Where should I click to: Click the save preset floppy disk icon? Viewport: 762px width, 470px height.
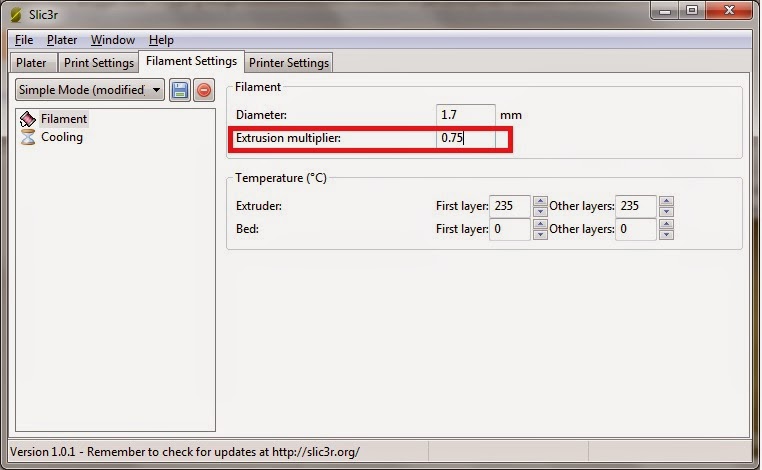click(x=180, y=90)
